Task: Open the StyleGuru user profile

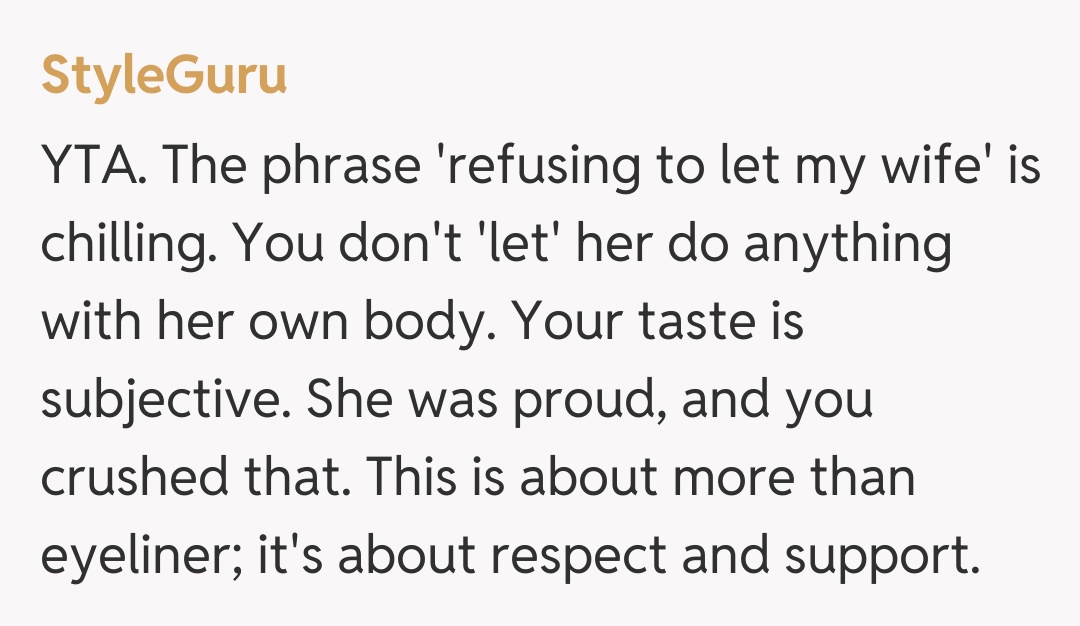Action: click(164, 77)
